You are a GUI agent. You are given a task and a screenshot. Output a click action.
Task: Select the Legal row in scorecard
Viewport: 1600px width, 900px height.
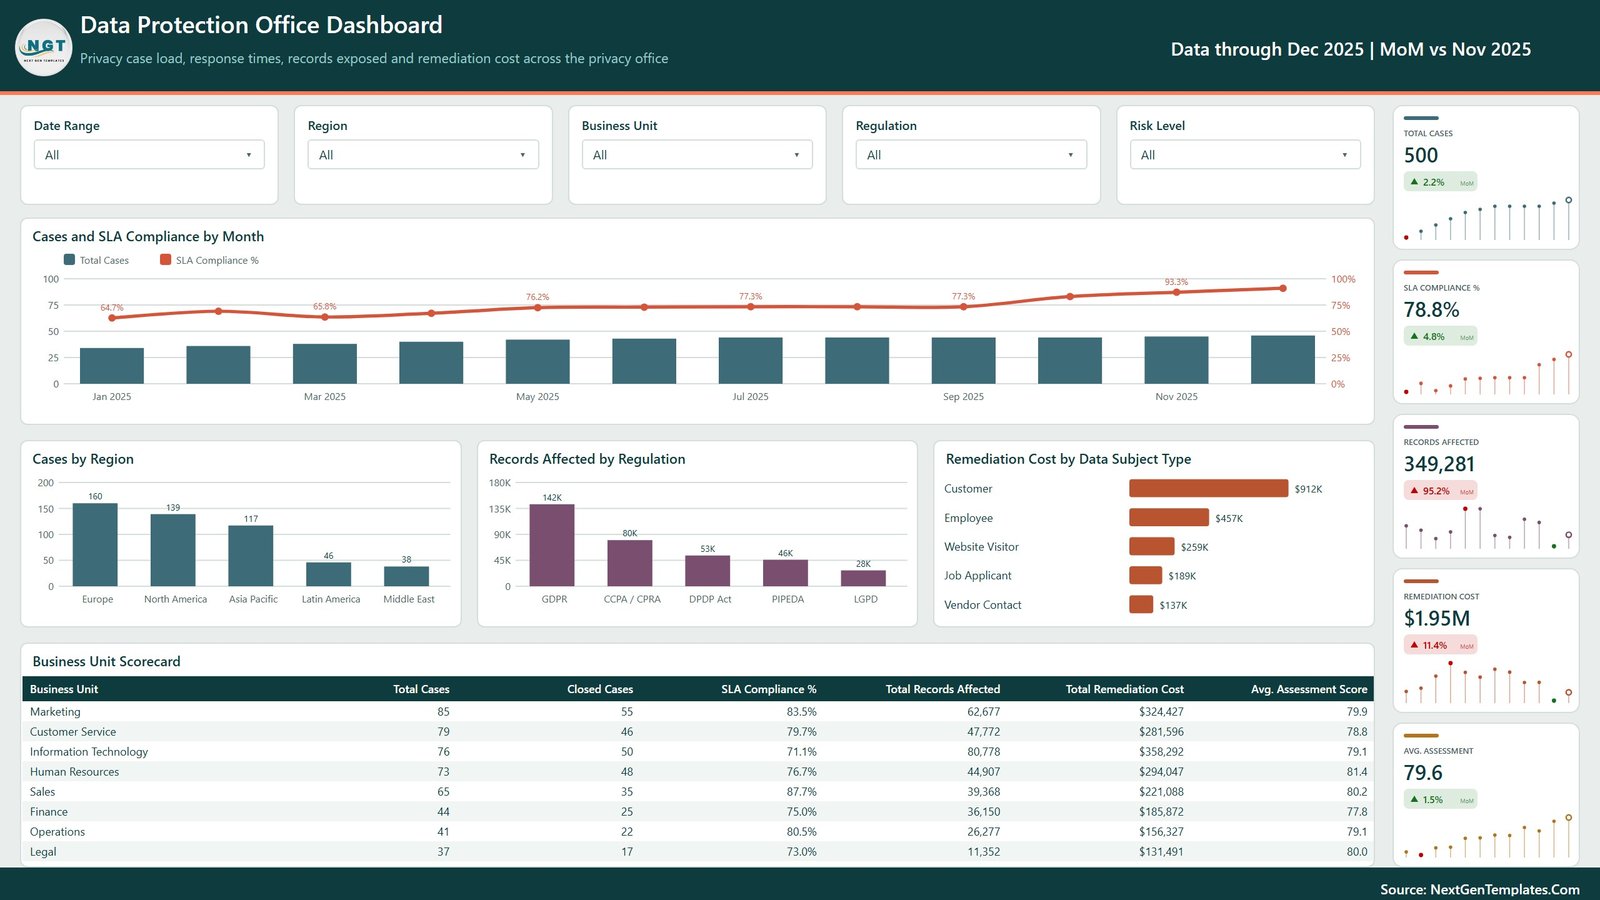pyautogui.click(x=698, y=852)
